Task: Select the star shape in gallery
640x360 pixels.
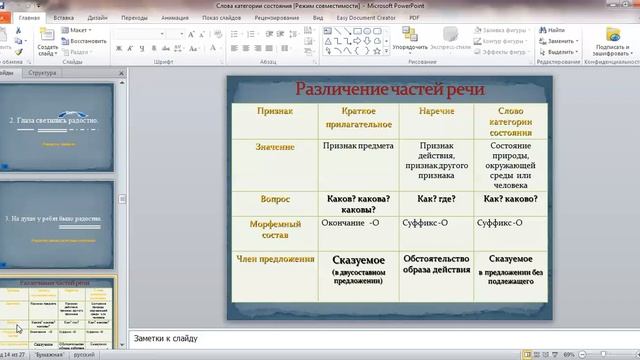Action: [x=377, y=51]
